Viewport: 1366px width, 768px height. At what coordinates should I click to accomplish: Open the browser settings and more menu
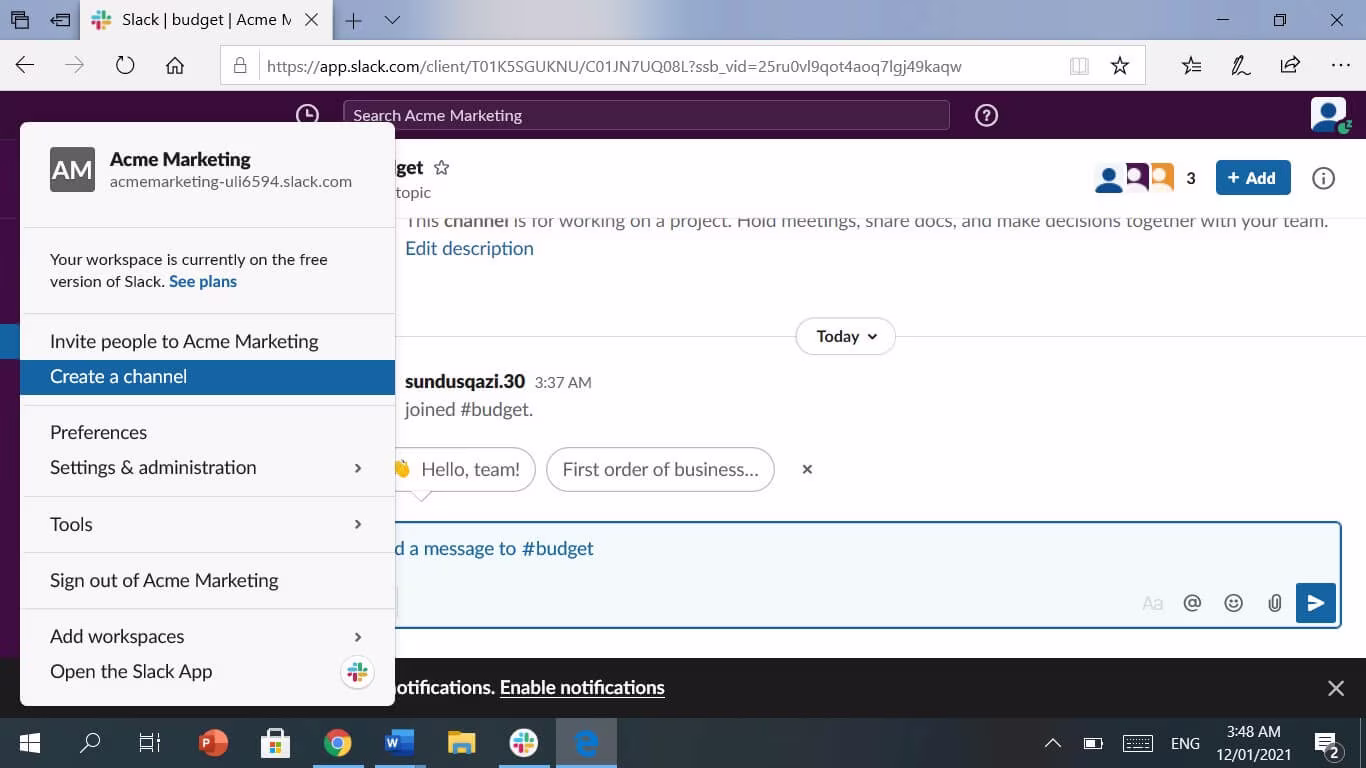pos(1341,66)
